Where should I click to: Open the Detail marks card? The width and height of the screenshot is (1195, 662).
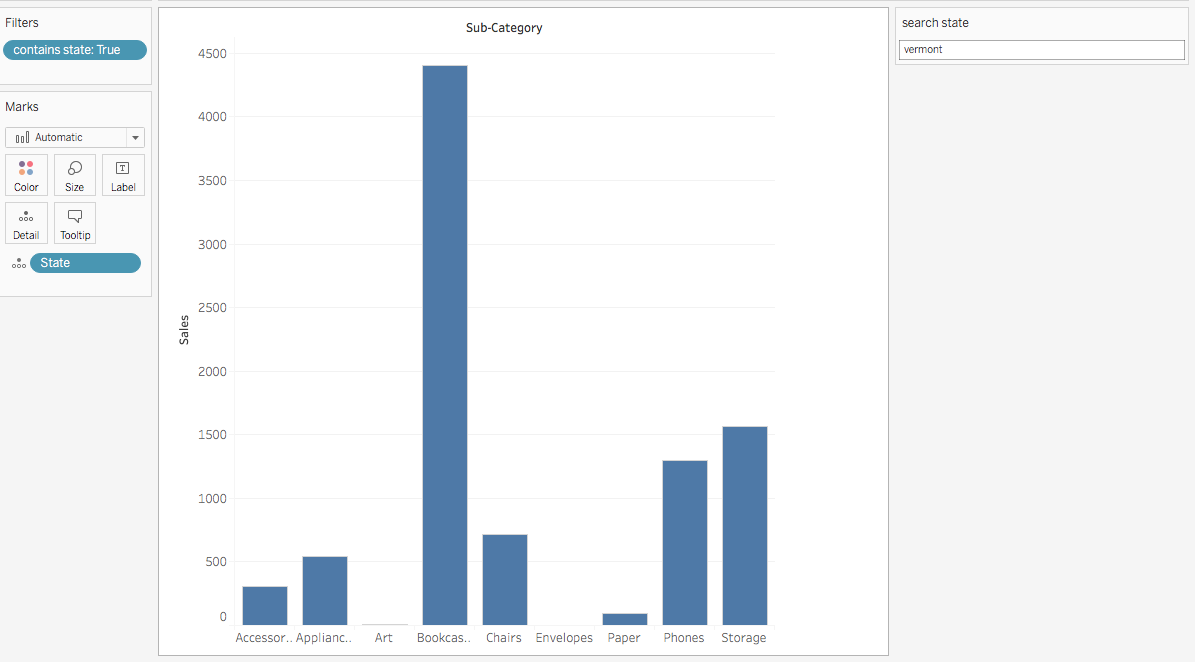click(26, 223)
